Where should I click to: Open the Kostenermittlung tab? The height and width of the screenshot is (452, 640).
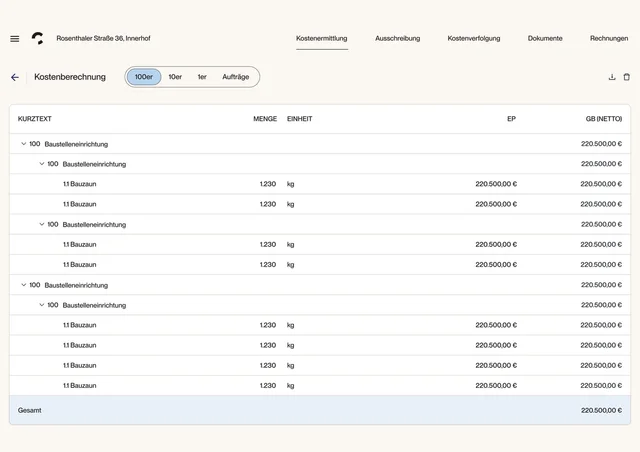[322, 38]
